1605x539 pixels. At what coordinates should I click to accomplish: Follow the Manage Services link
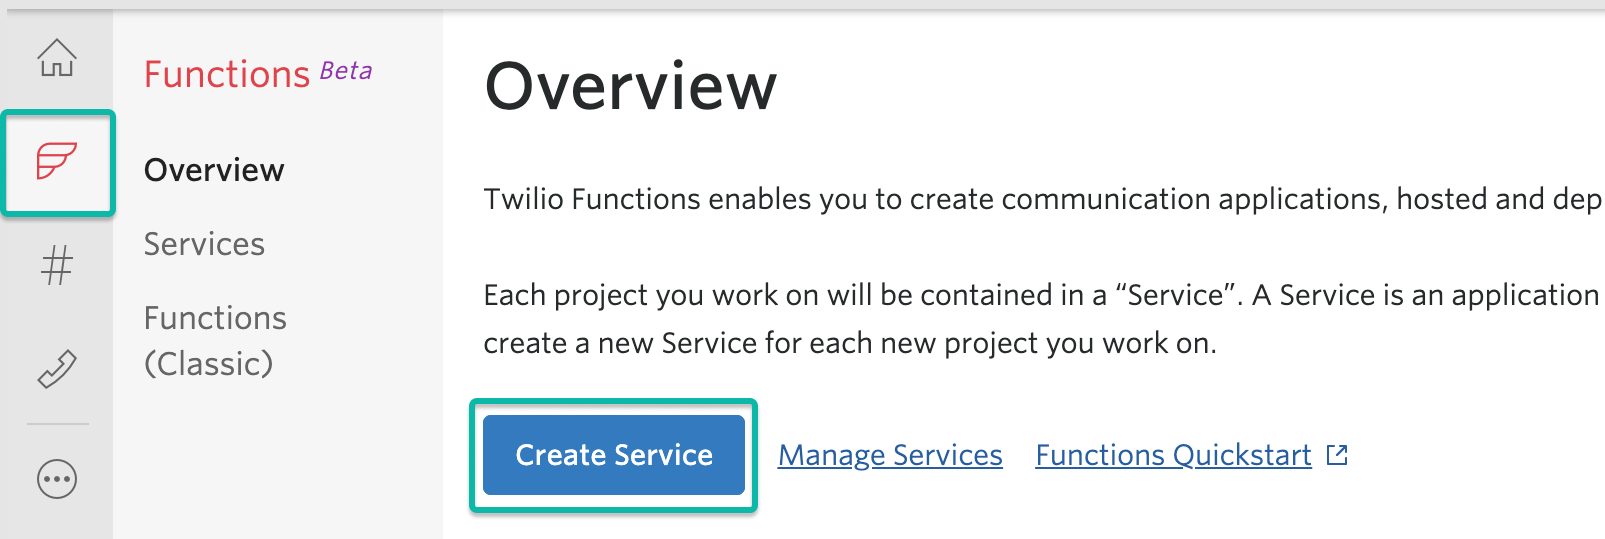[890, 455]
